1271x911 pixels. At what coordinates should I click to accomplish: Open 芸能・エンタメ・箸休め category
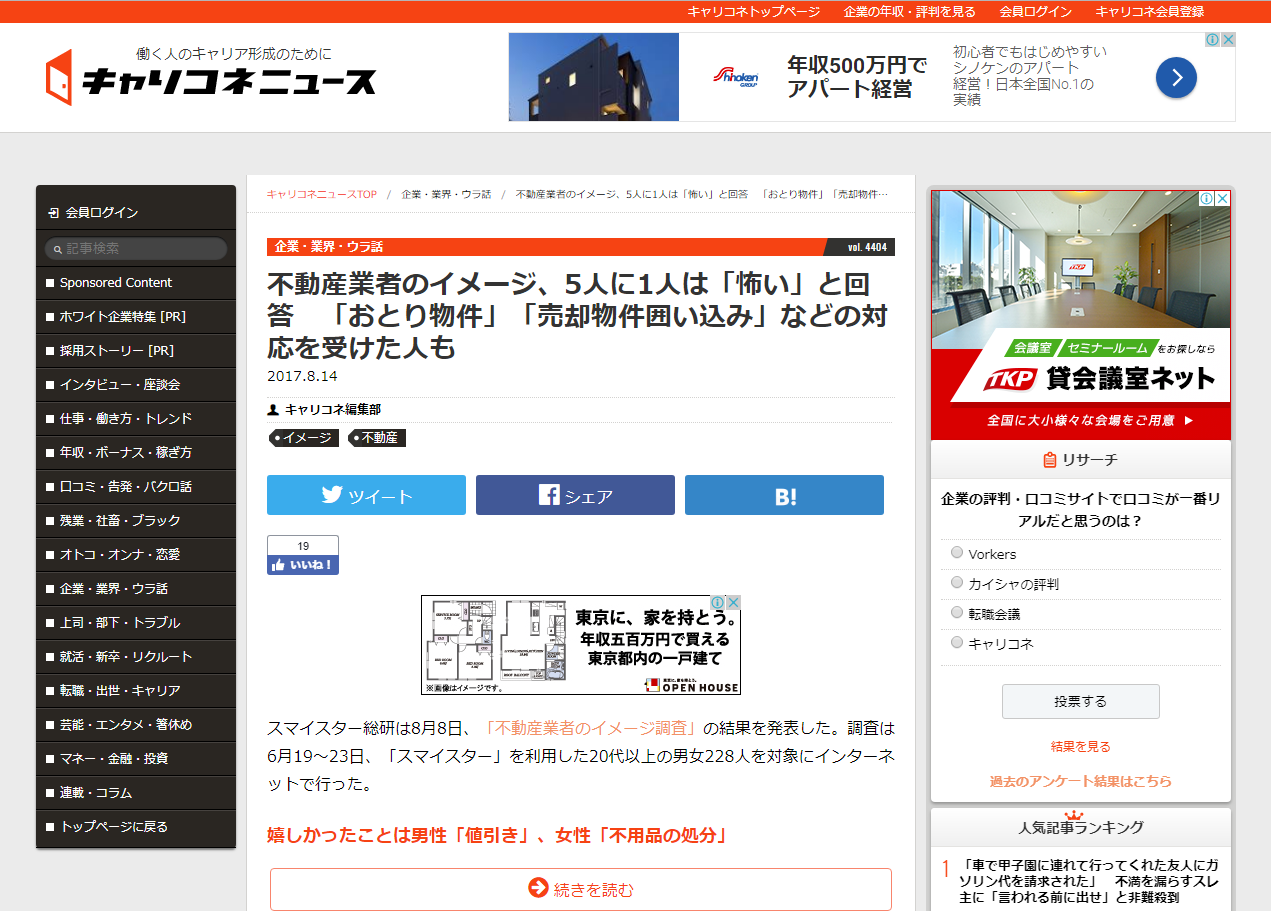(x=136, y=725)
